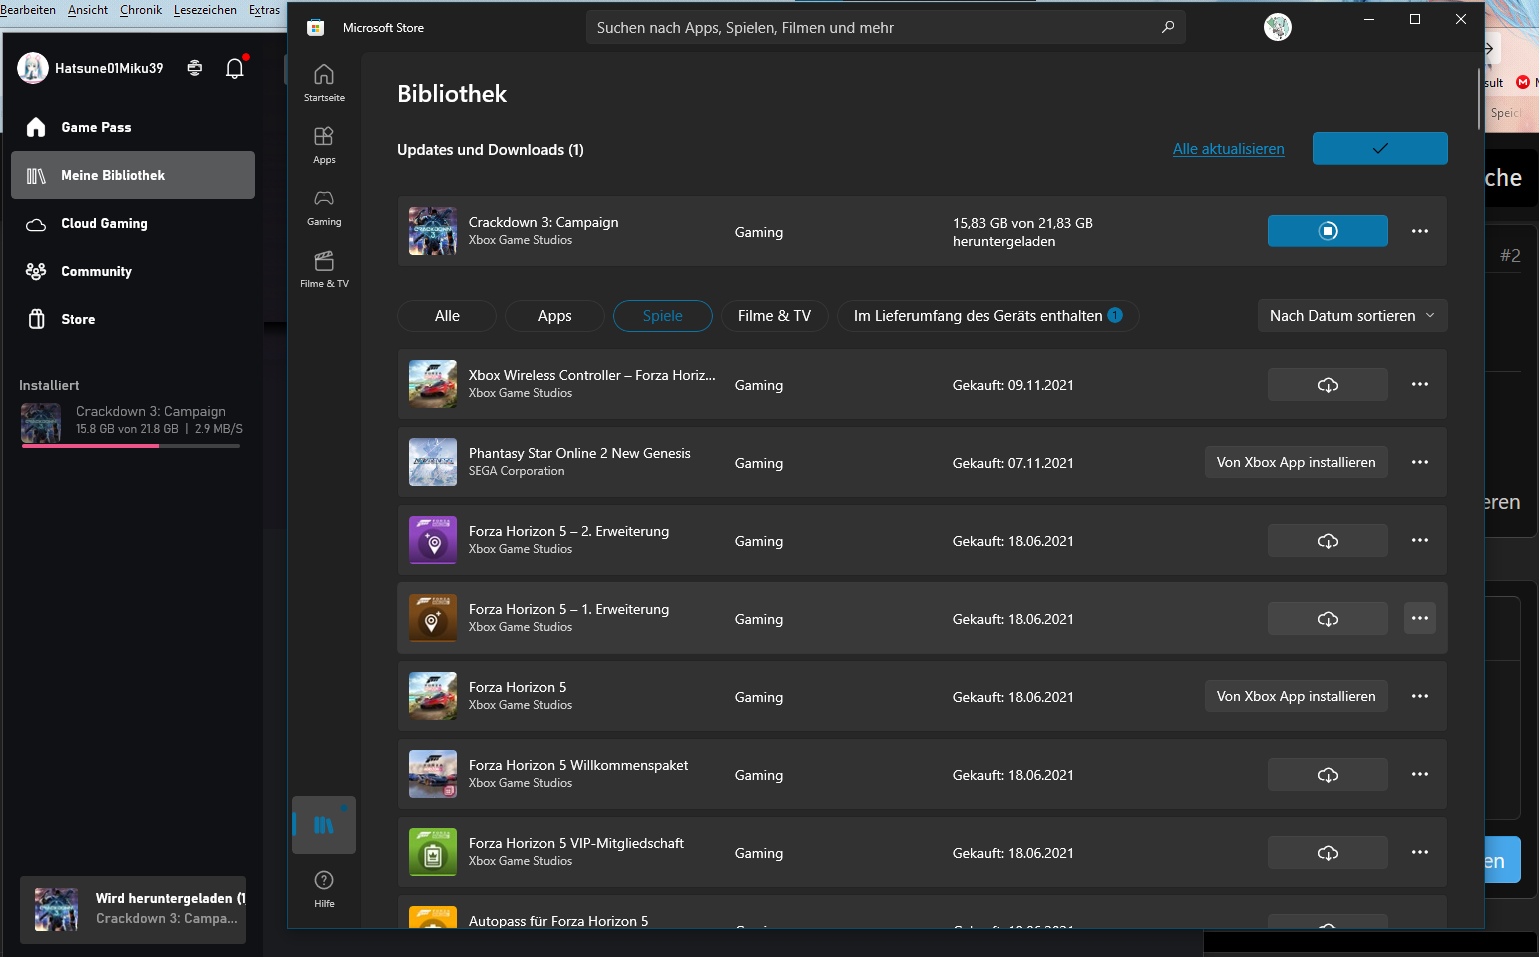1539x957 pixels.
Task: Select the Filme & TV filter chip
Action: point(774,316)
